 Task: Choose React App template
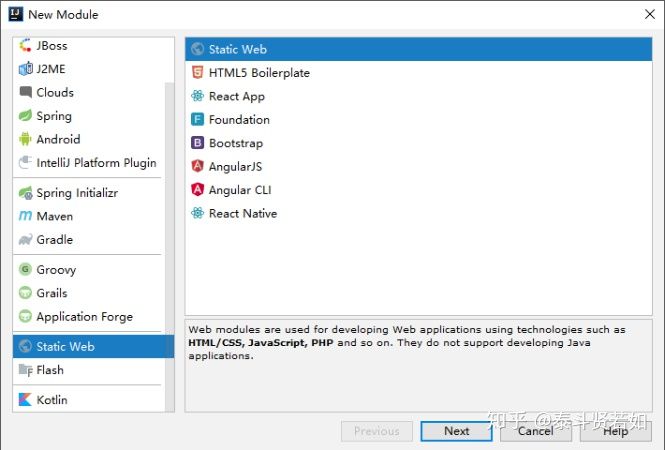click(x=238, y=96)
